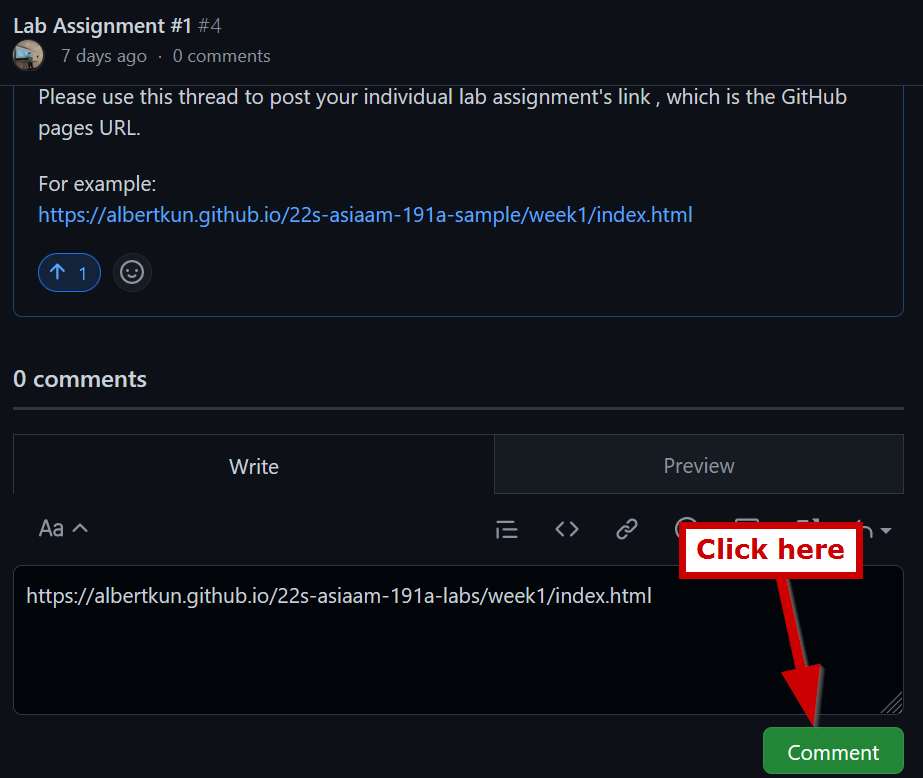Image resolution: width=923 pixels, height=778 pixels.
Task: Upvote the Lab Assignment #1 discussion
Action: pyautogui.click(x=69, y=273)
